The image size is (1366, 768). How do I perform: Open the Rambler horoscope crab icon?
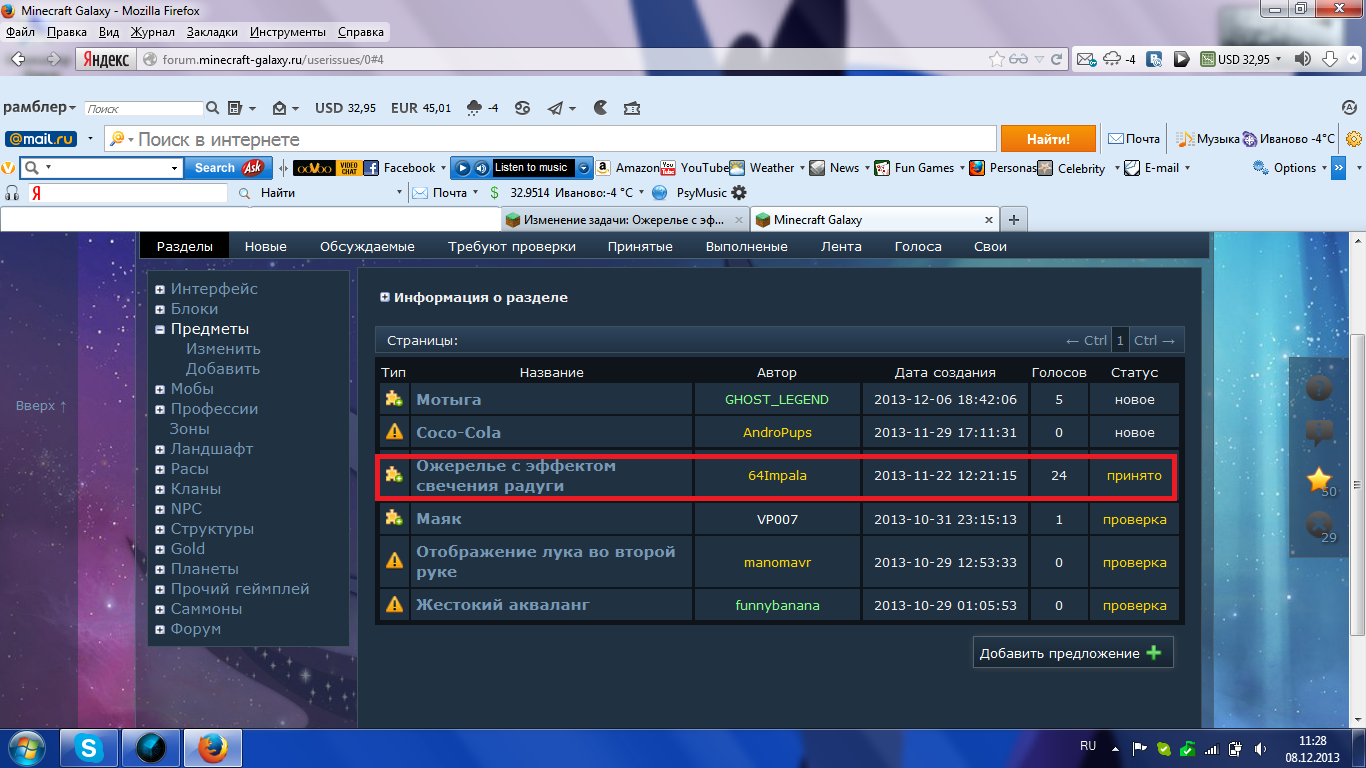pos(522,108)
